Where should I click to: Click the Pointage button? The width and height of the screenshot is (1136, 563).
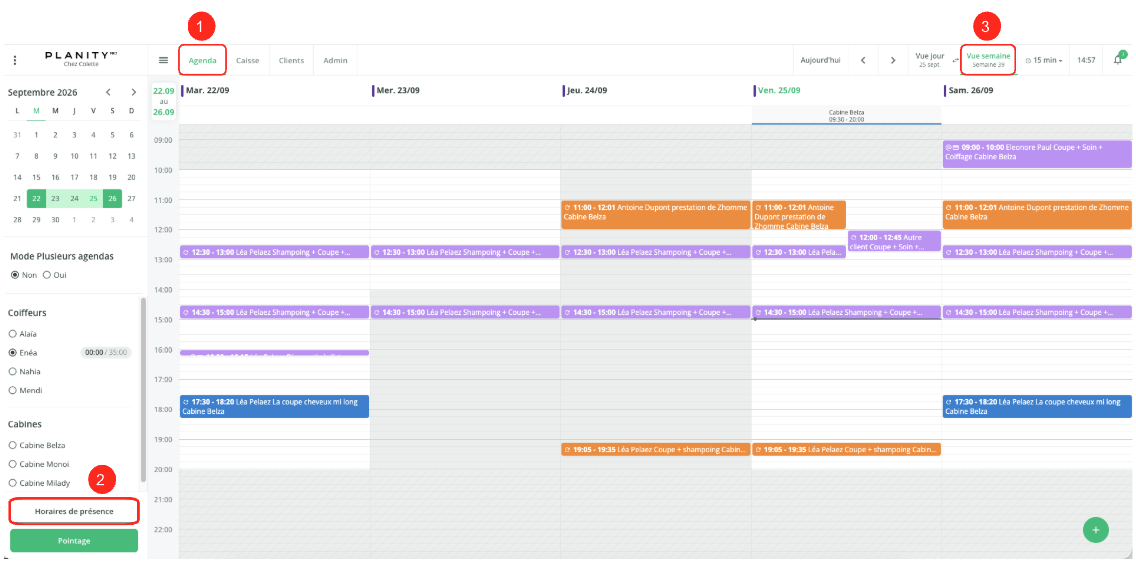(x=74, y=541)
